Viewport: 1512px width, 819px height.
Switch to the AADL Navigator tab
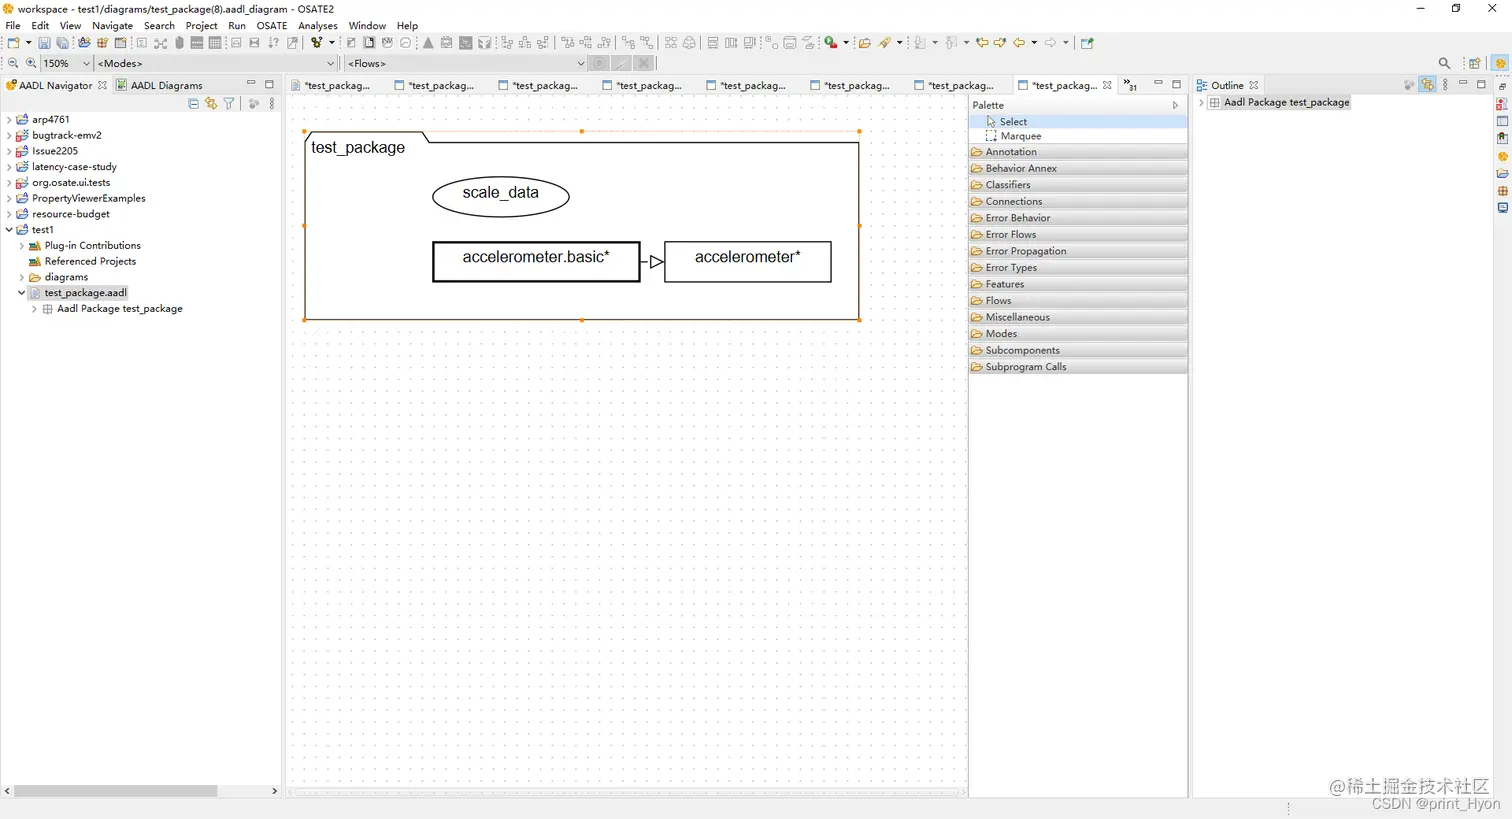click(56, 85)
